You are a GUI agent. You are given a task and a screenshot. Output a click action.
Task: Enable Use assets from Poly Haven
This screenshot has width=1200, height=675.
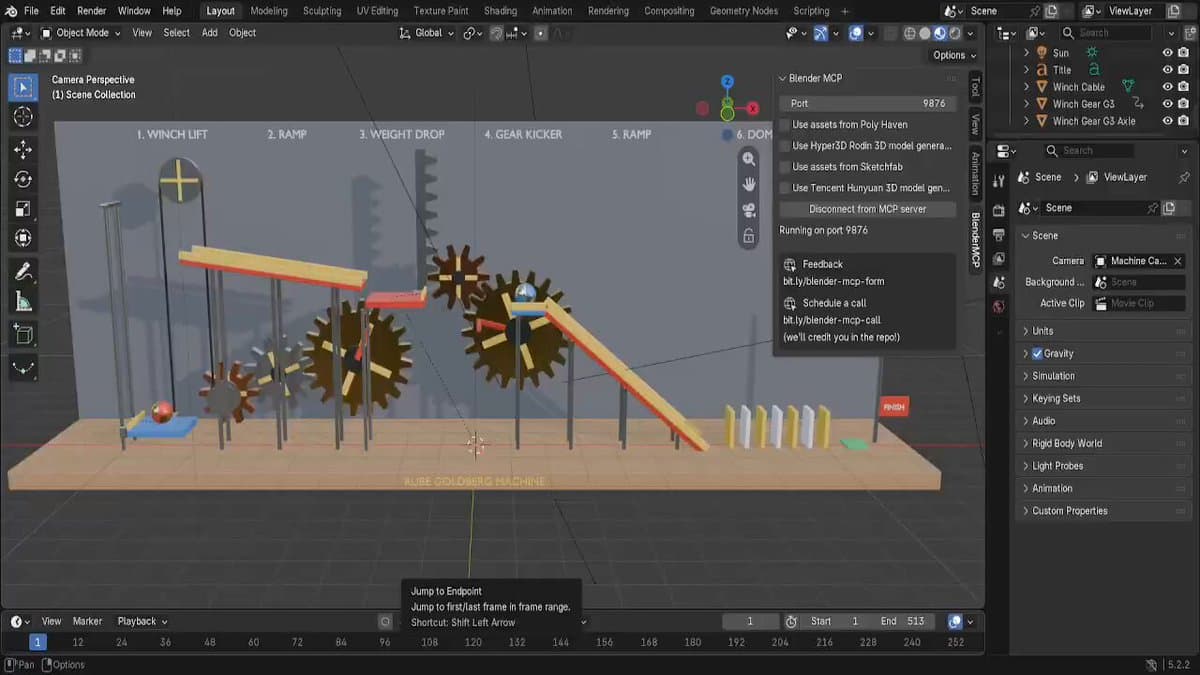tap(785, 125)
